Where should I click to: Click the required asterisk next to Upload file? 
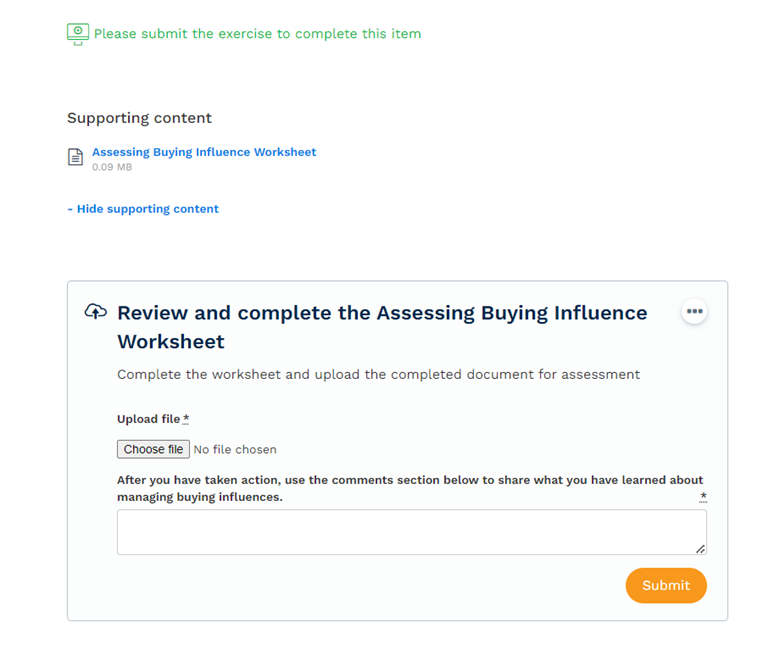(186, 419)
